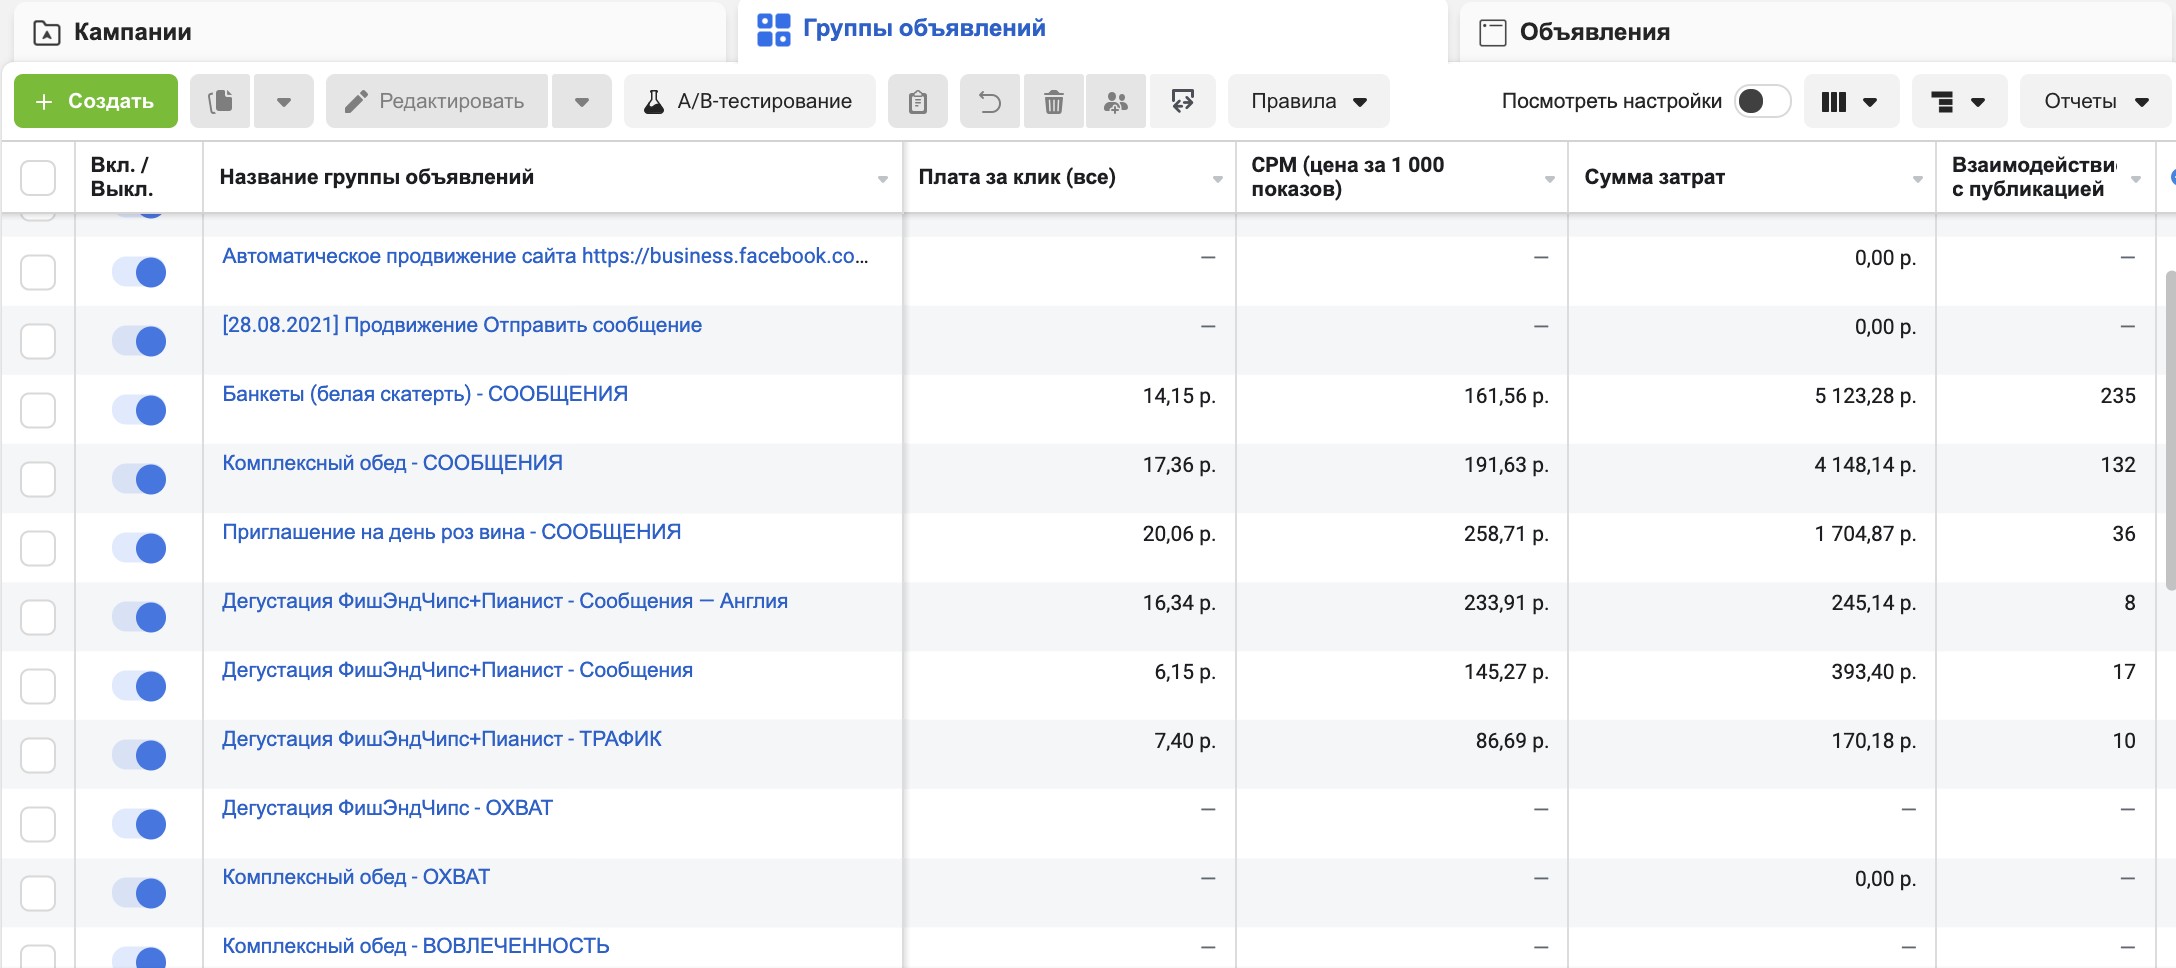
Task: Open Плата за клик (все) column arrow
Action: 1218,179
